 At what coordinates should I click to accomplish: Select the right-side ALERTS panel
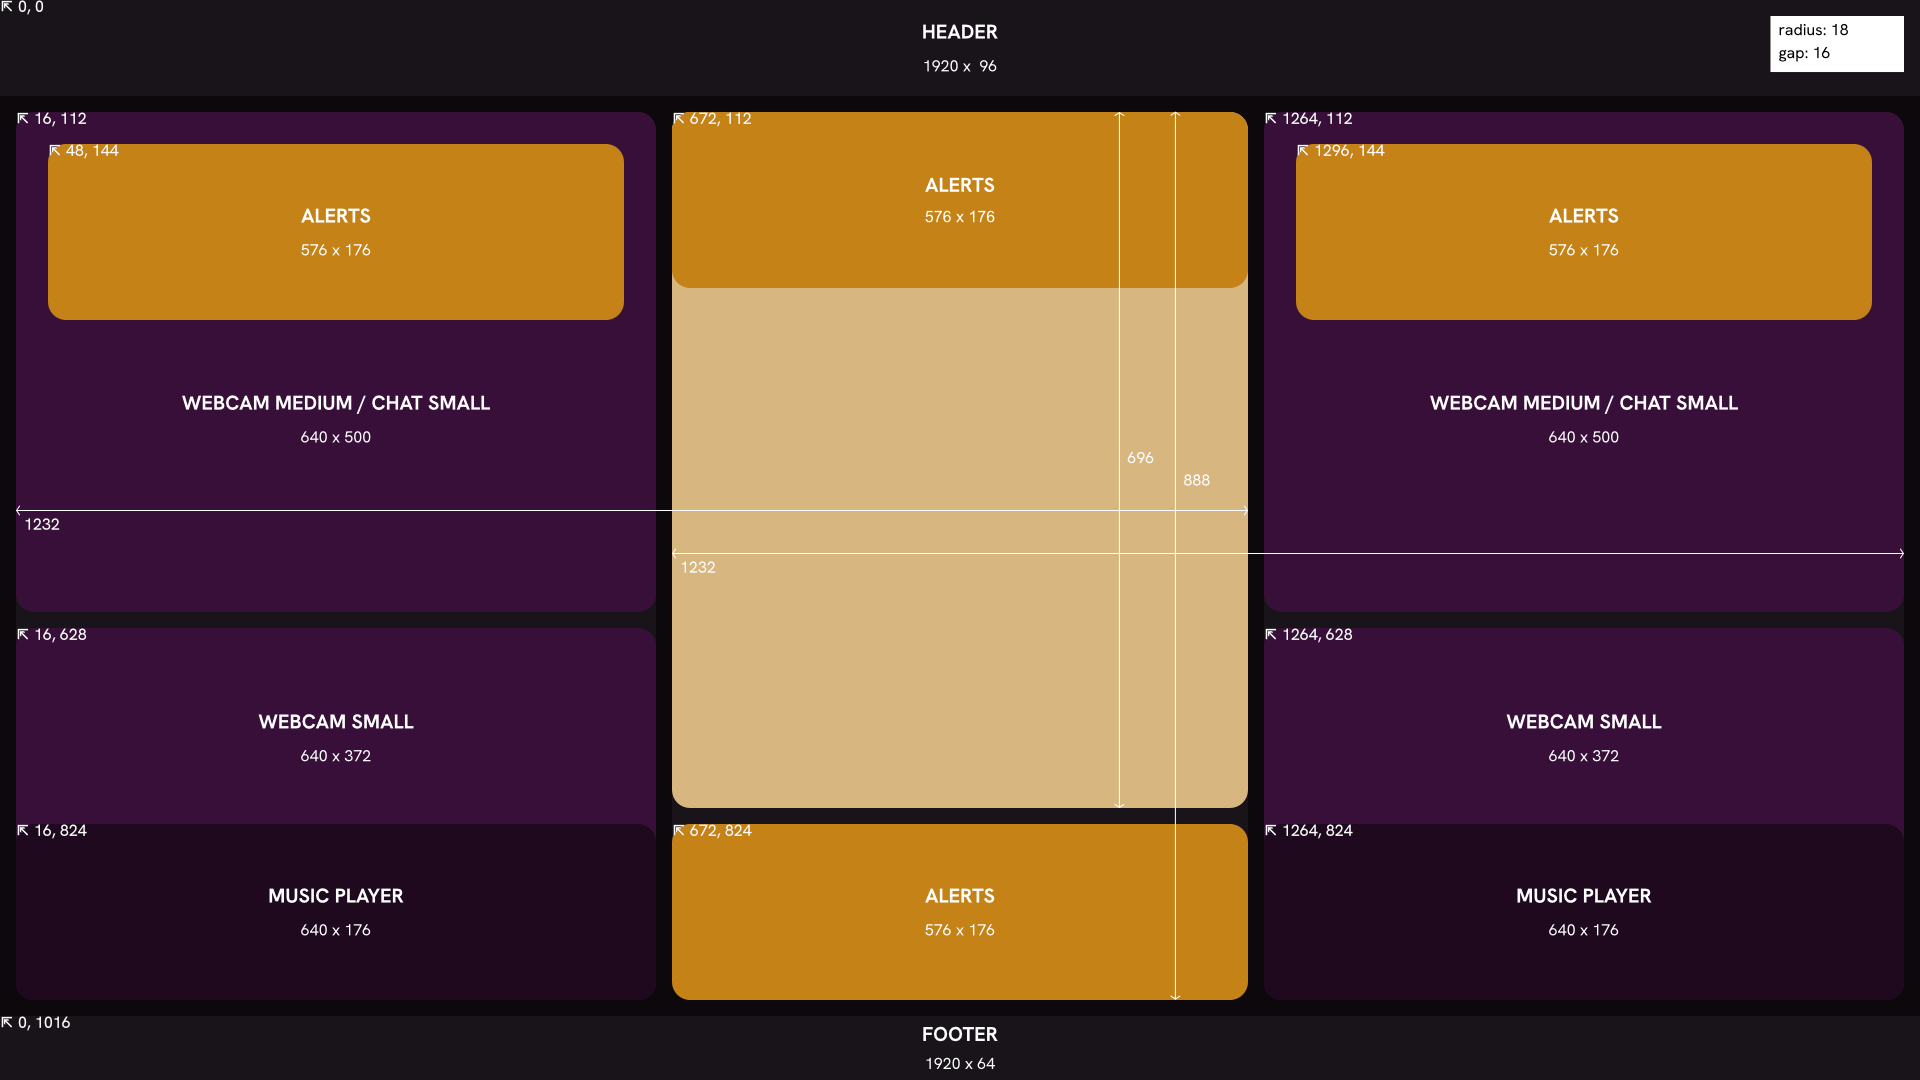[1583, 230]
